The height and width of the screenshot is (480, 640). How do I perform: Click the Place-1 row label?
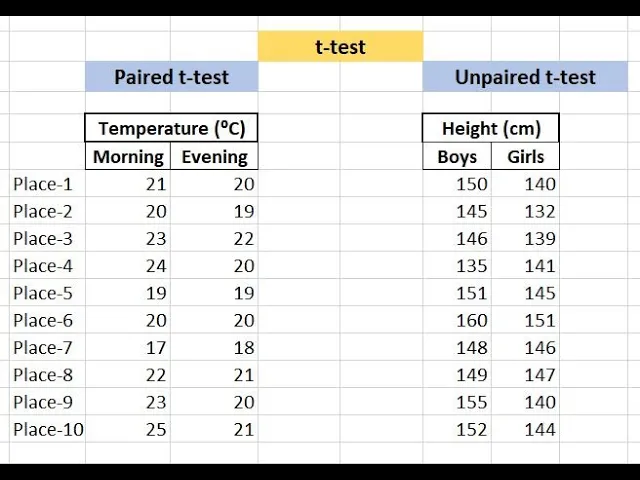pyautogui.click(x=43, y=184)
